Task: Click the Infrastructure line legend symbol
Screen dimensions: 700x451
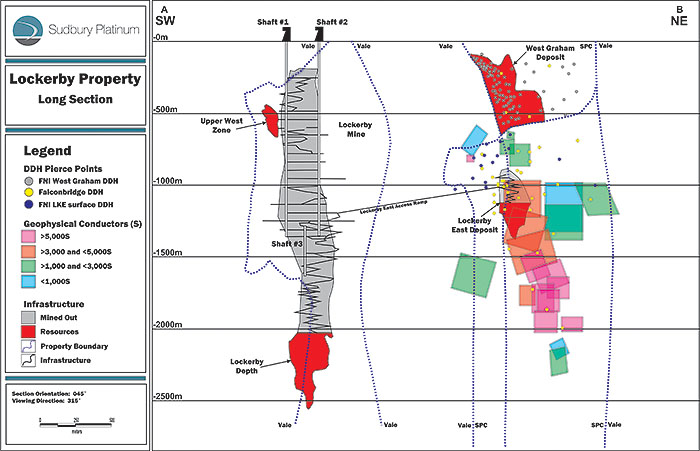Action: click(x=29, y=360)
